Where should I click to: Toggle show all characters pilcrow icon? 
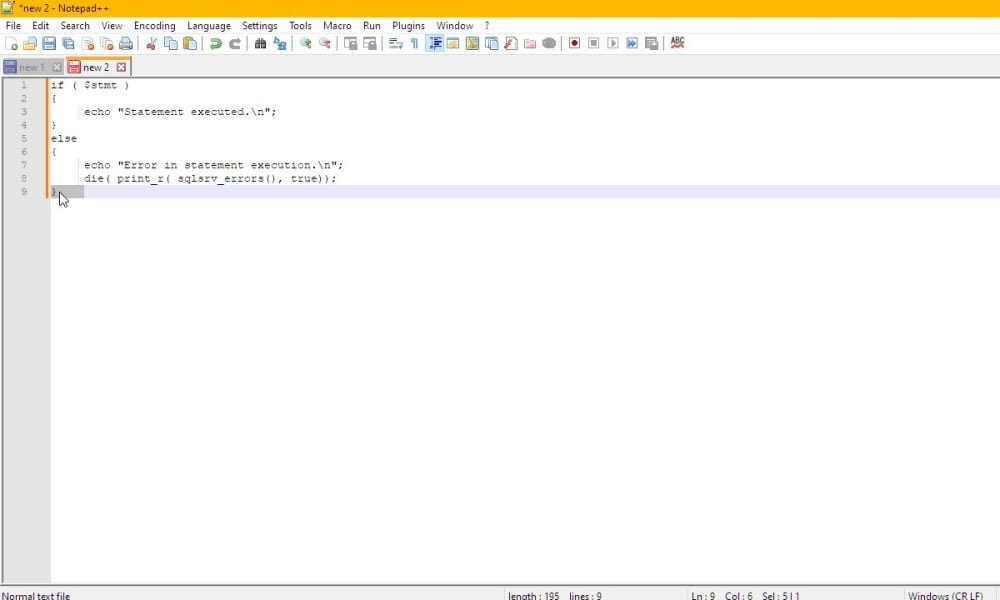click(415, 43)
